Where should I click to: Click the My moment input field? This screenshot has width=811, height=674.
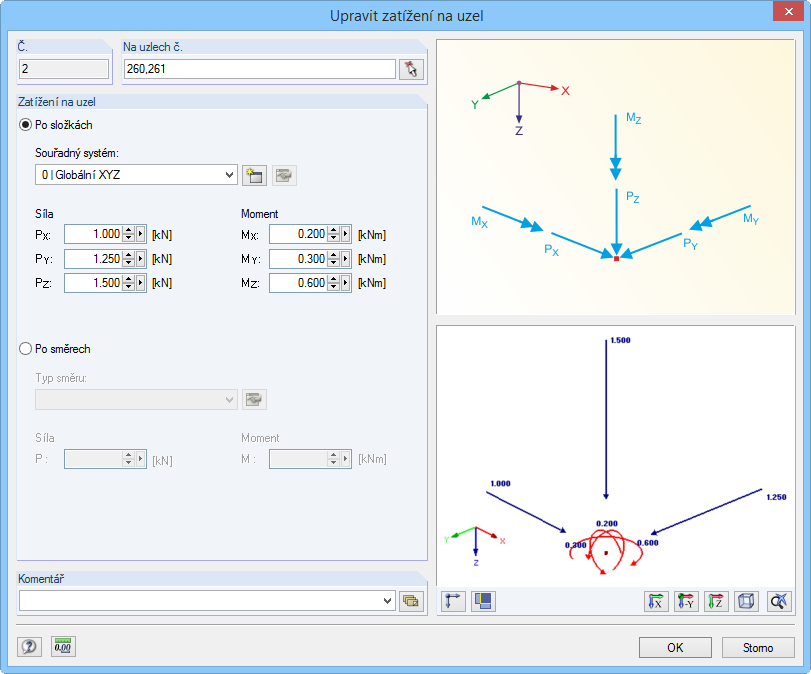point(299,259)
